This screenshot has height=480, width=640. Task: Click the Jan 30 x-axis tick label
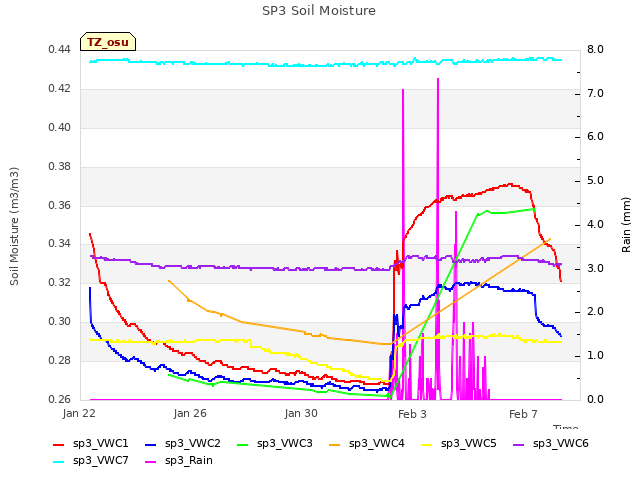[x=301, y=413]
